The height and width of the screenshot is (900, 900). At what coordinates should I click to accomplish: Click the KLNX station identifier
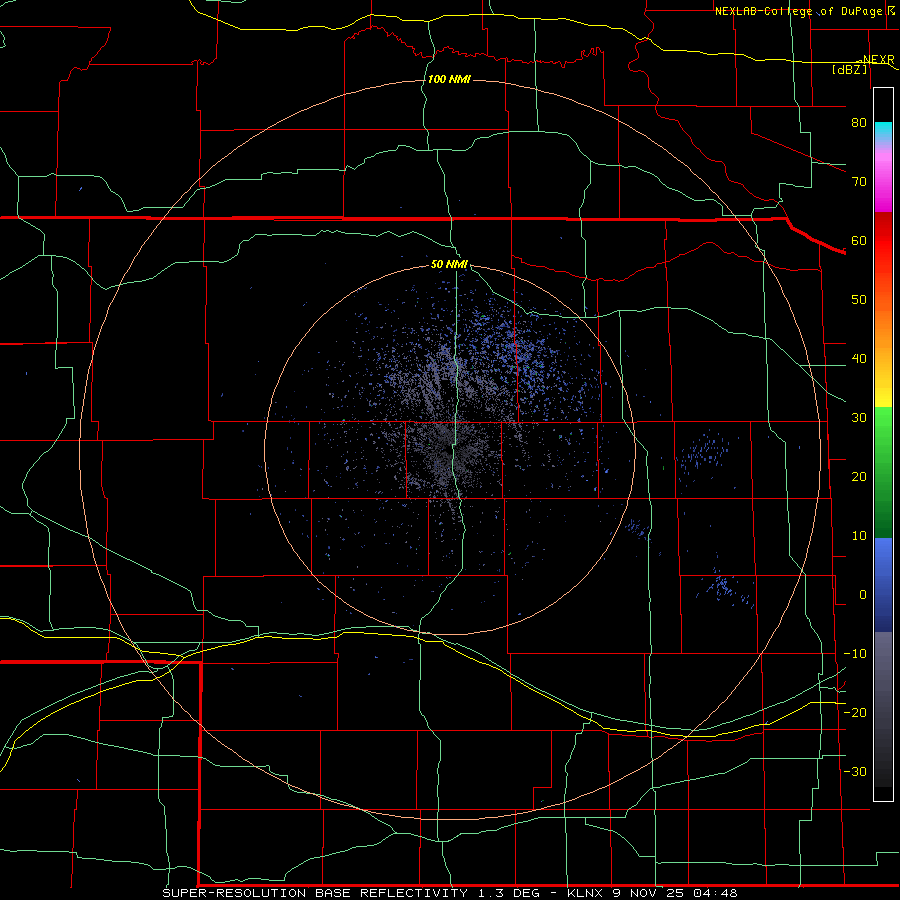(585, 893)
